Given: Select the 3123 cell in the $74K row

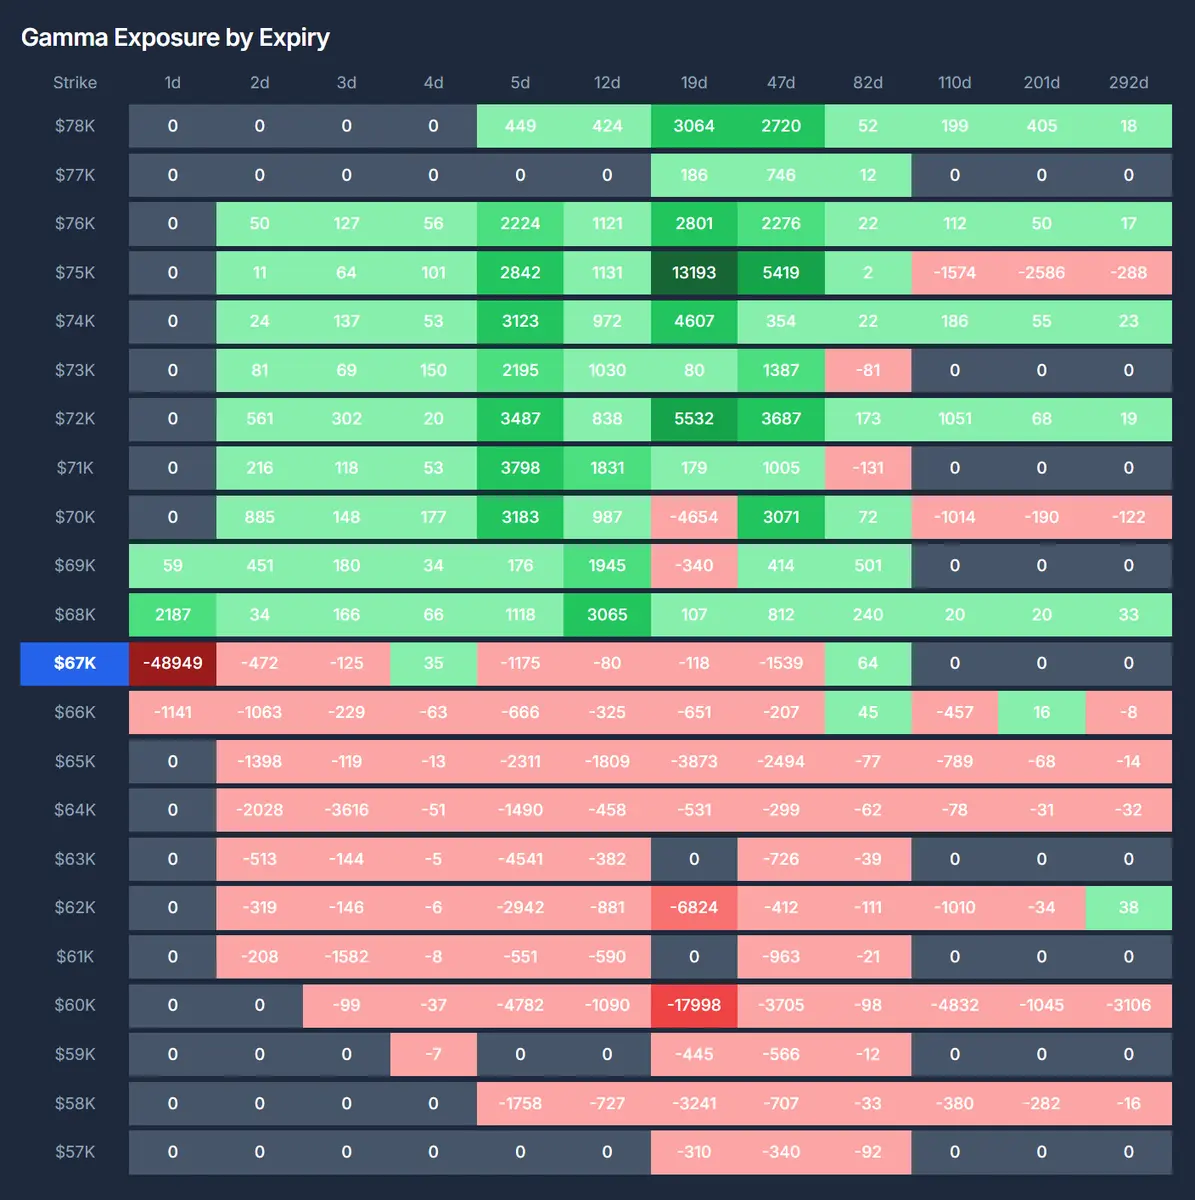Looking at the screenshot, I should pyautogui.click(x=520, y=321).
